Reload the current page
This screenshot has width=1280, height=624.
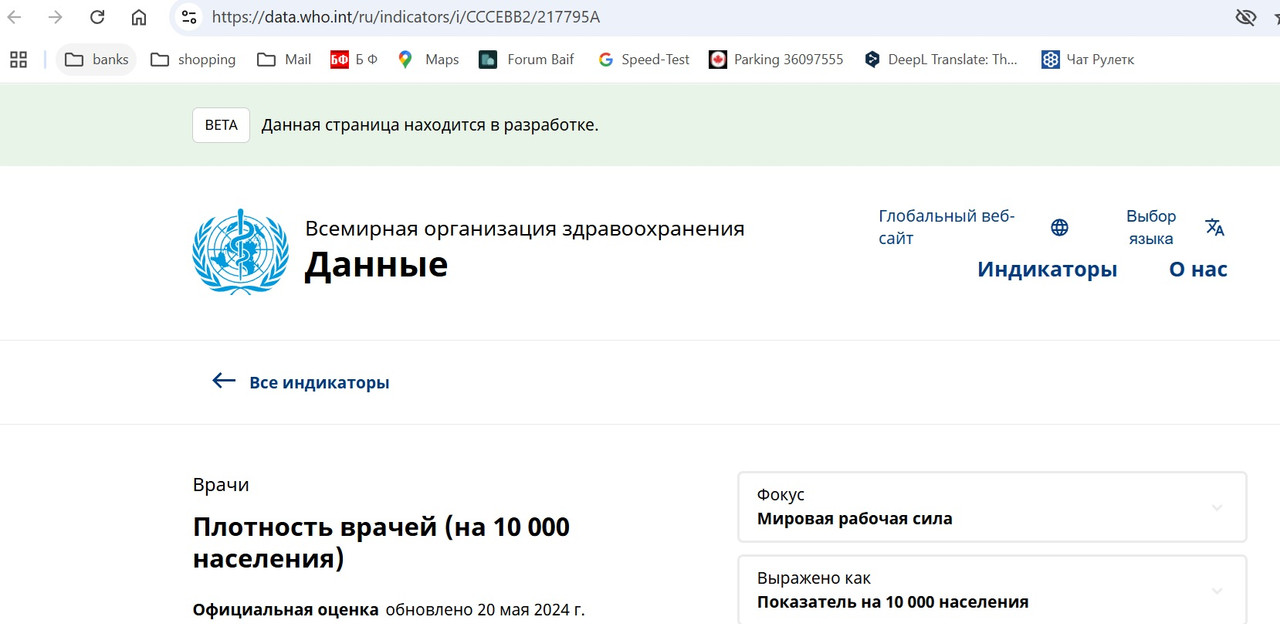point(97,17)
